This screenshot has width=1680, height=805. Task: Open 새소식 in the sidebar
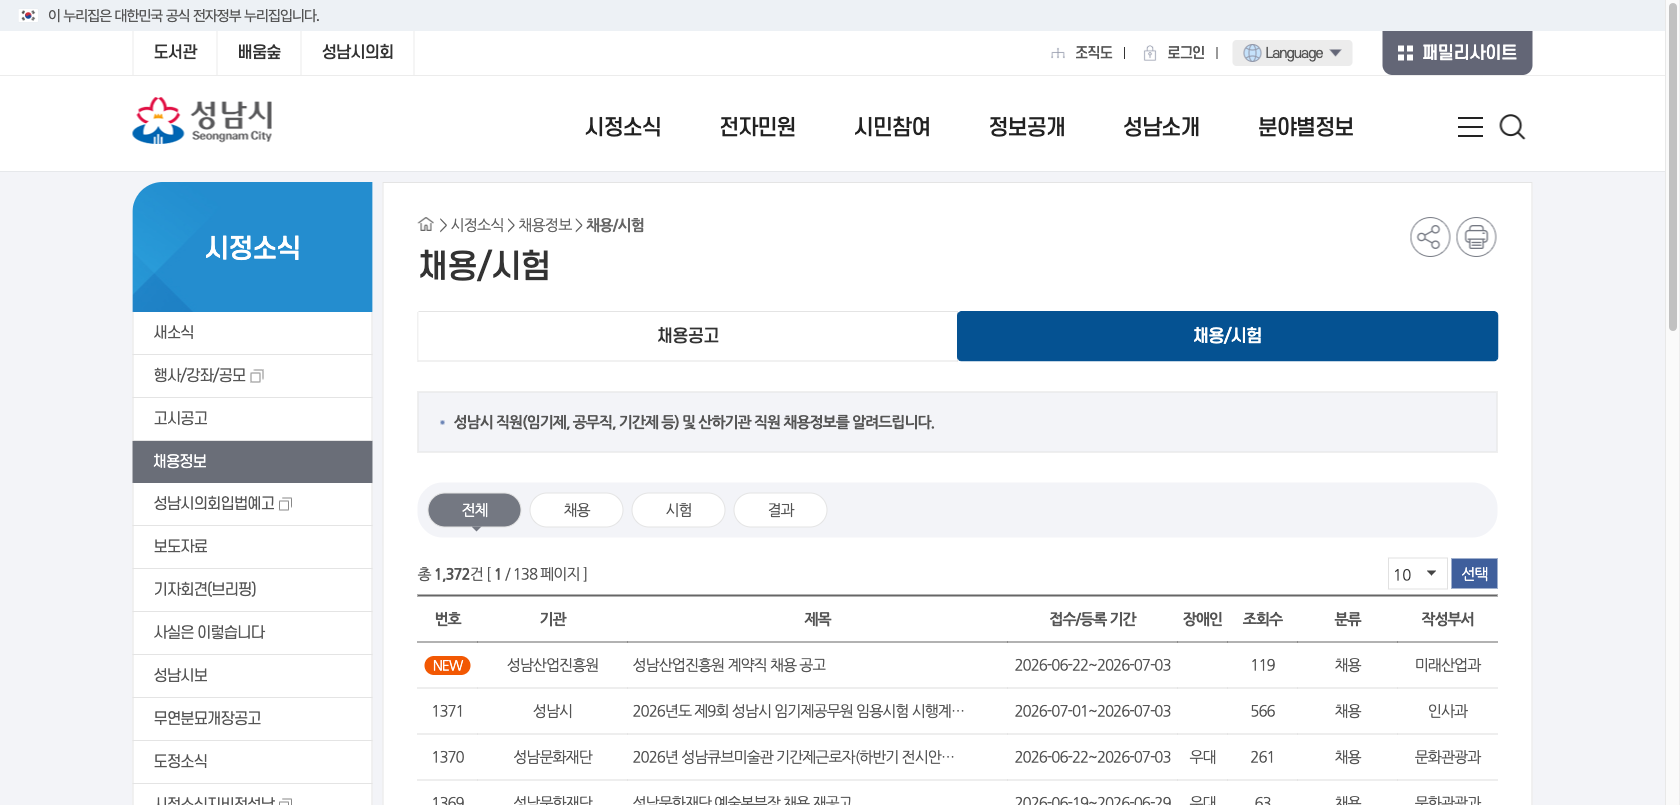[x=252, y=333]
